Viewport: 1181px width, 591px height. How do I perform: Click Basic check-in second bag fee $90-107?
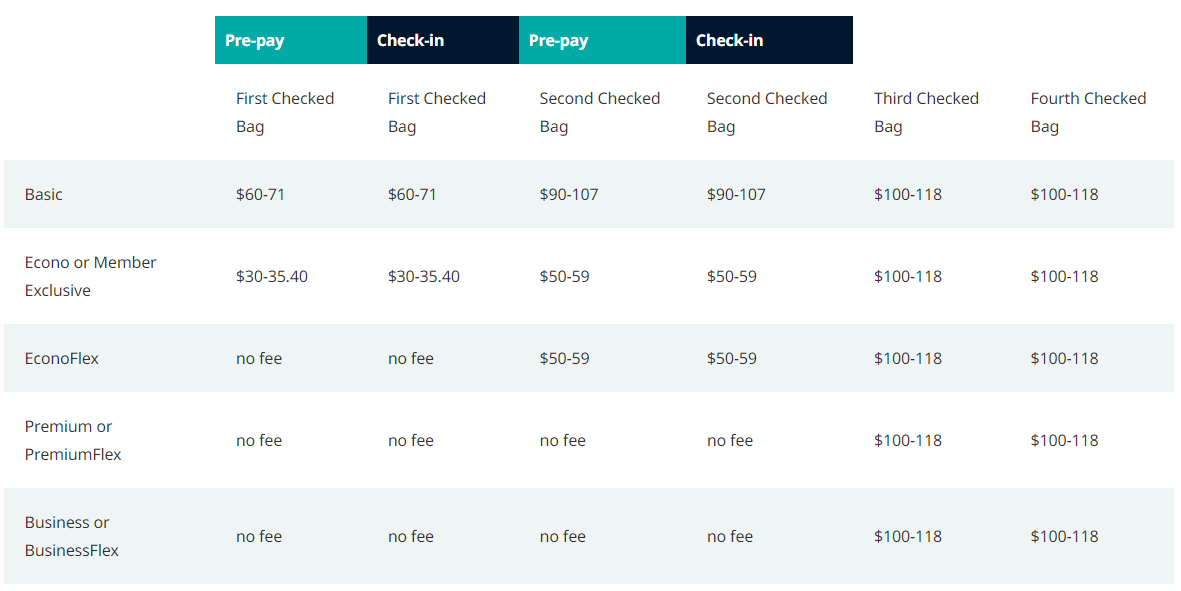coord(736,195)
